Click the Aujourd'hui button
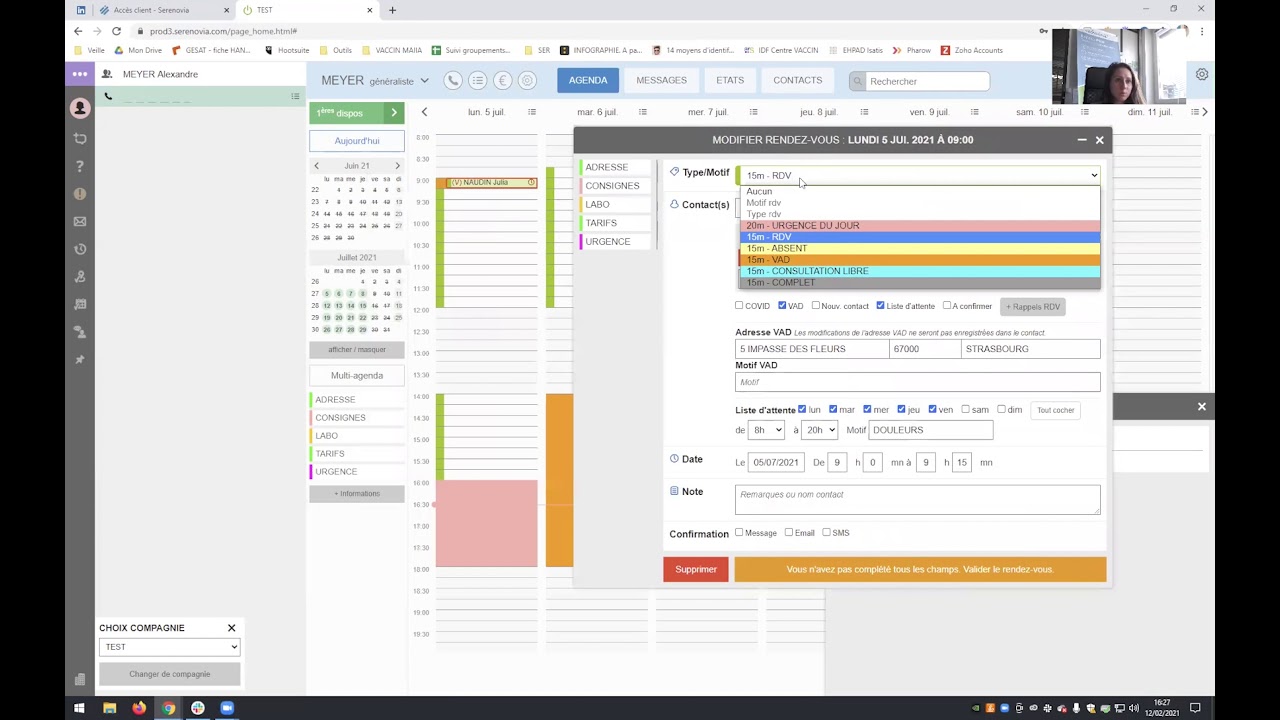 (357, 141)
